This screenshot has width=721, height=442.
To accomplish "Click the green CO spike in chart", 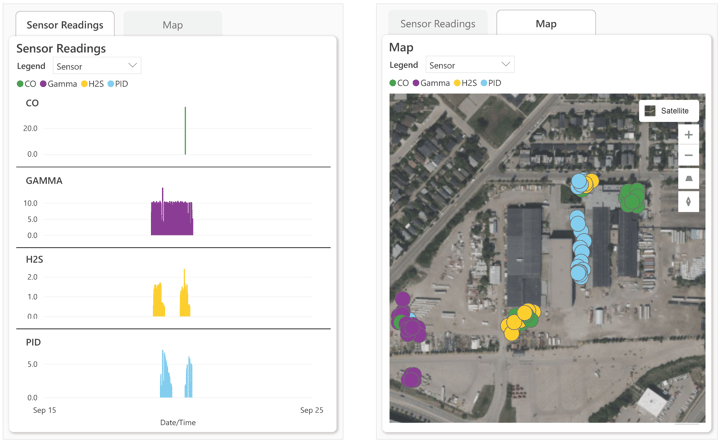I will pos(185,131).
